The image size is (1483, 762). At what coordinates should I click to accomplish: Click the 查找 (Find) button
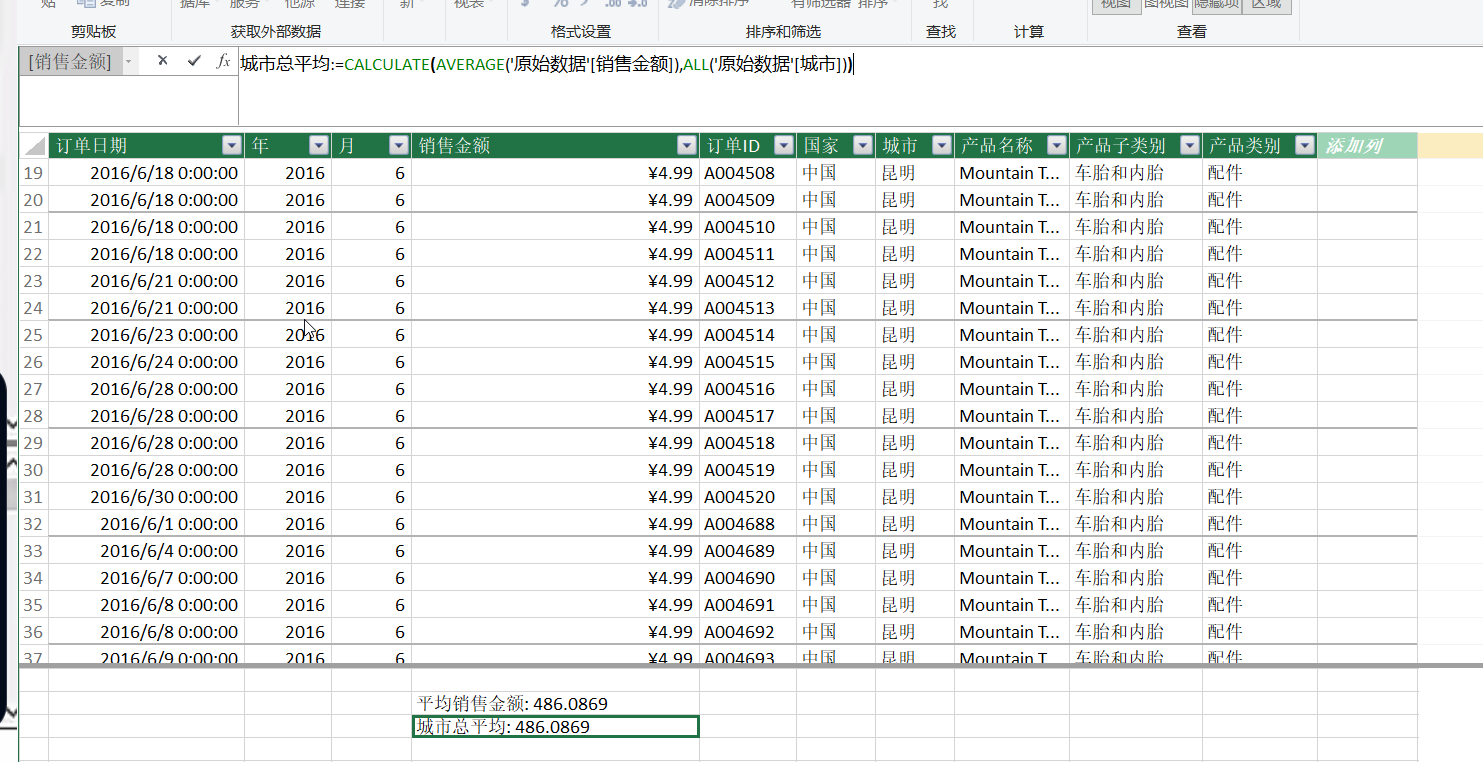click(938, 5)
